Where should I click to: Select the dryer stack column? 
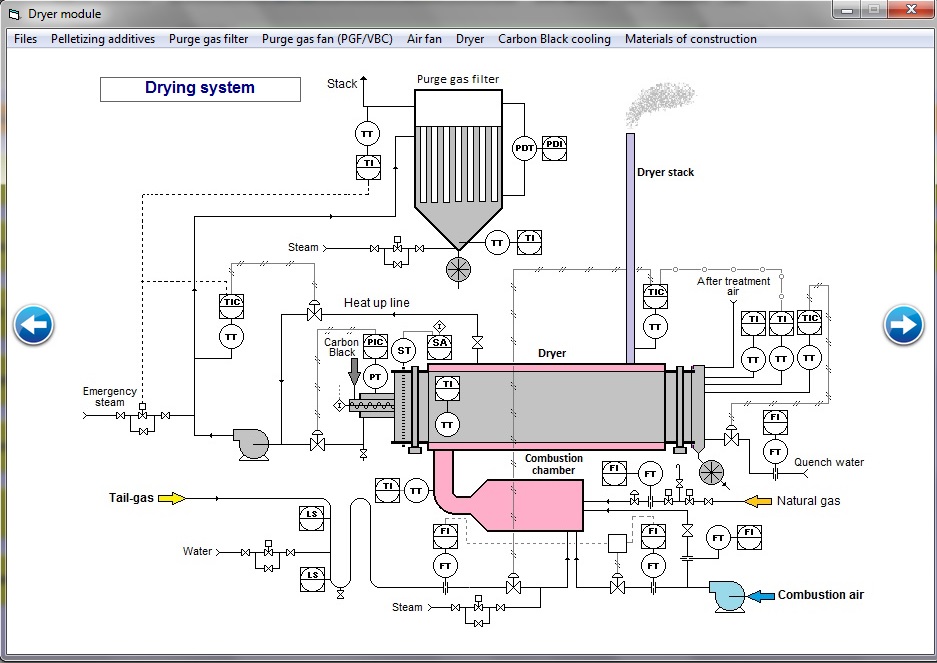click(630, 248)
